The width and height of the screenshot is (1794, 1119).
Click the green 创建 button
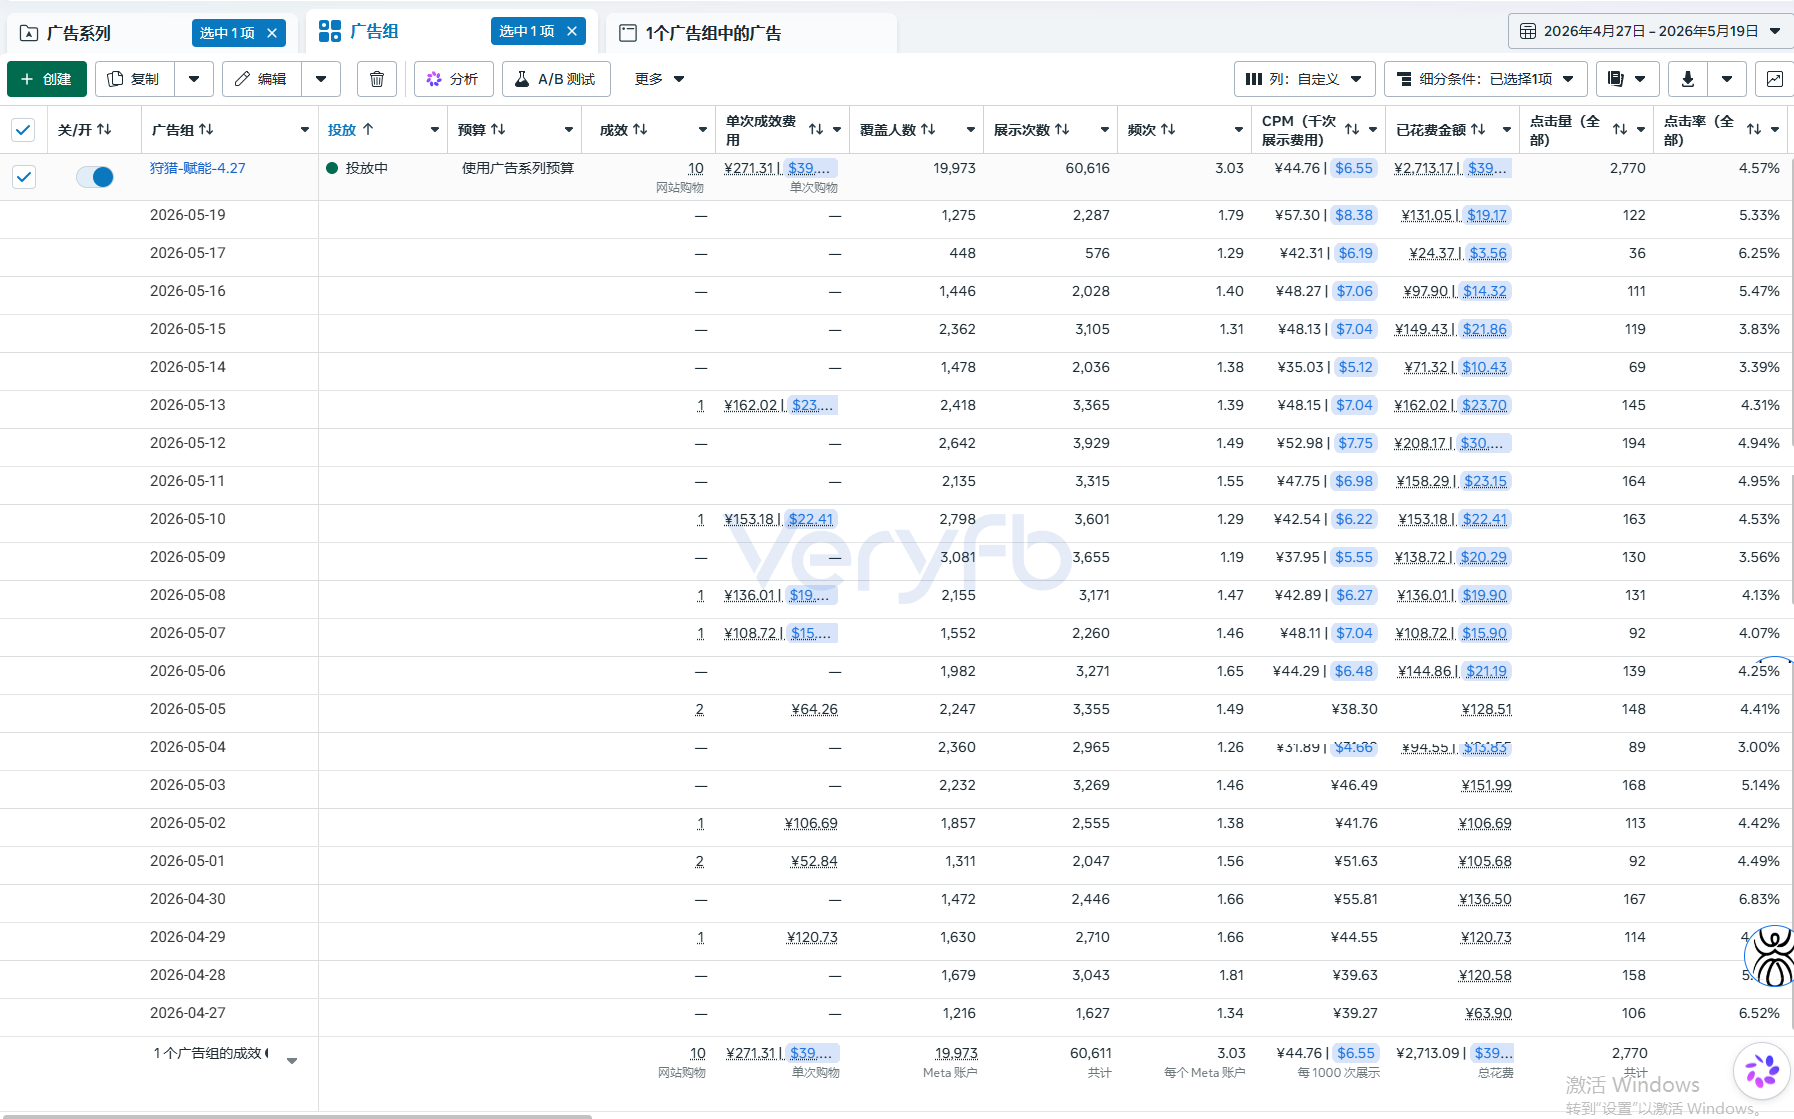[x=47, y=79]
